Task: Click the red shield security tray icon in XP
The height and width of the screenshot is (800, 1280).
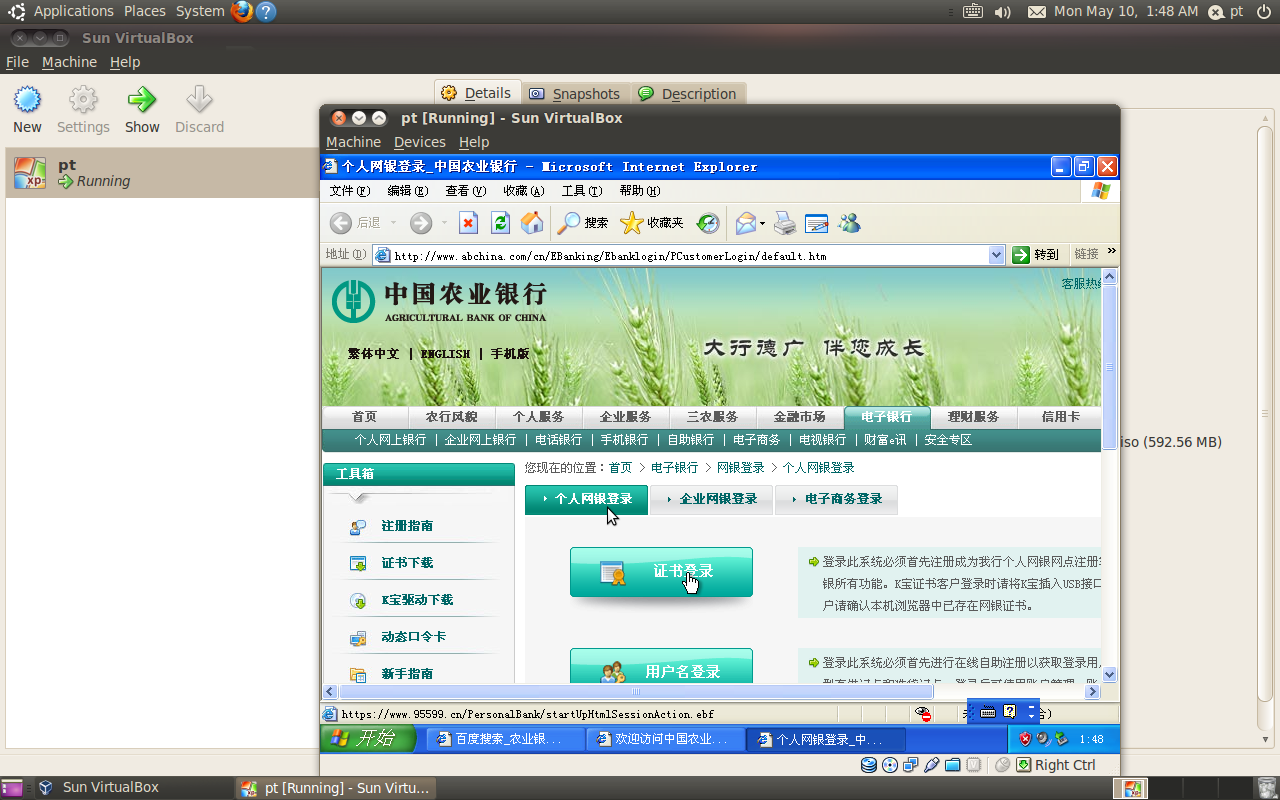Action: 1025,739
